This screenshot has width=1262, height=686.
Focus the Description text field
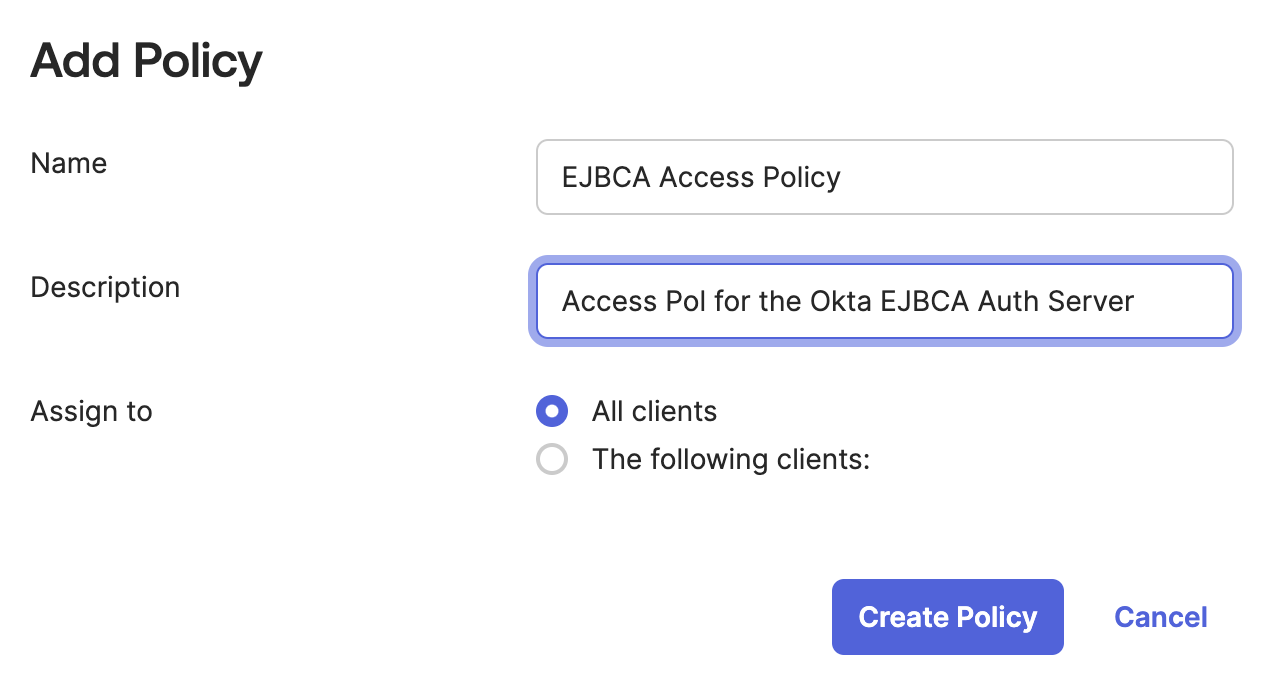pos(884,301)
